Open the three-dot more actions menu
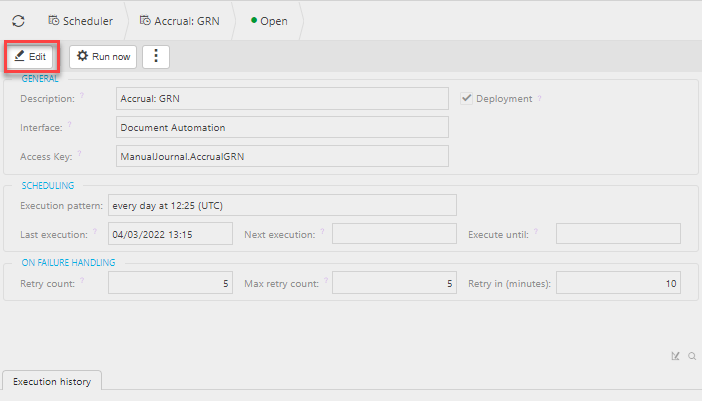The height and width of the screenshot is (401, 702). coord(156,57)
